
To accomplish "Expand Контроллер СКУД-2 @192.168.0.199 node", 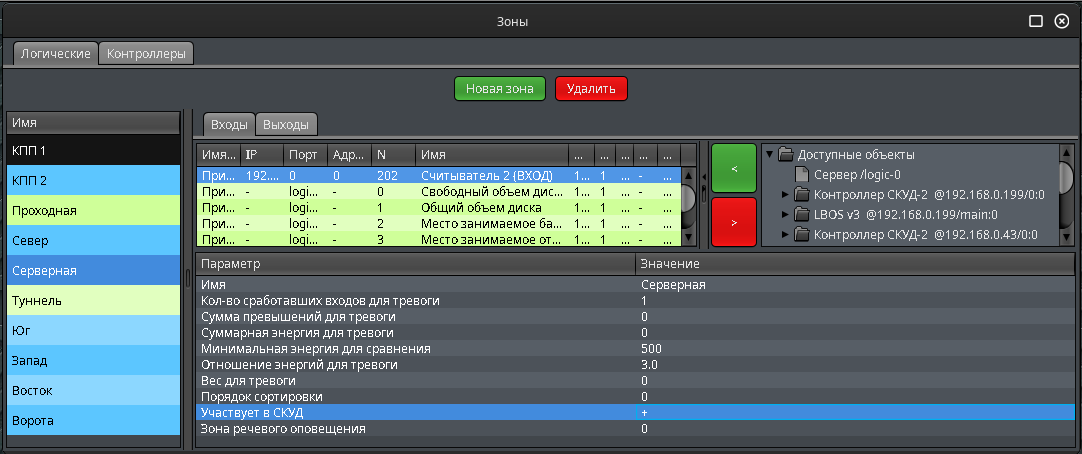I will [x=785, y=195].
